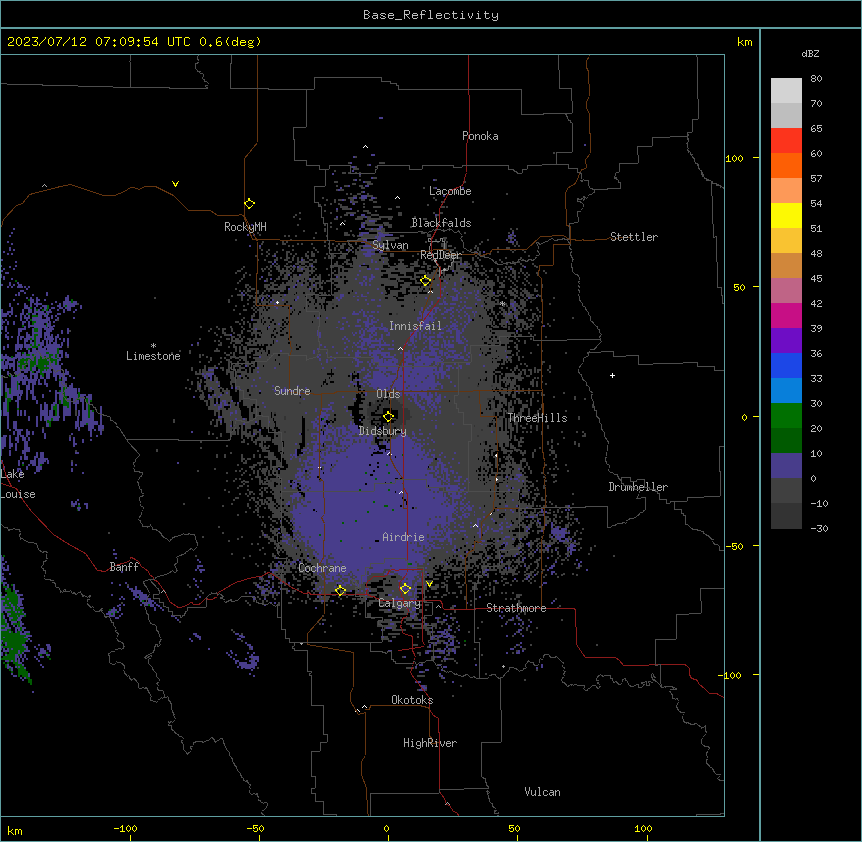Image resolution: width=862 pixels, height=842 pixels.
Task: Click the Drumheller town label
Action: click(638, 487)
